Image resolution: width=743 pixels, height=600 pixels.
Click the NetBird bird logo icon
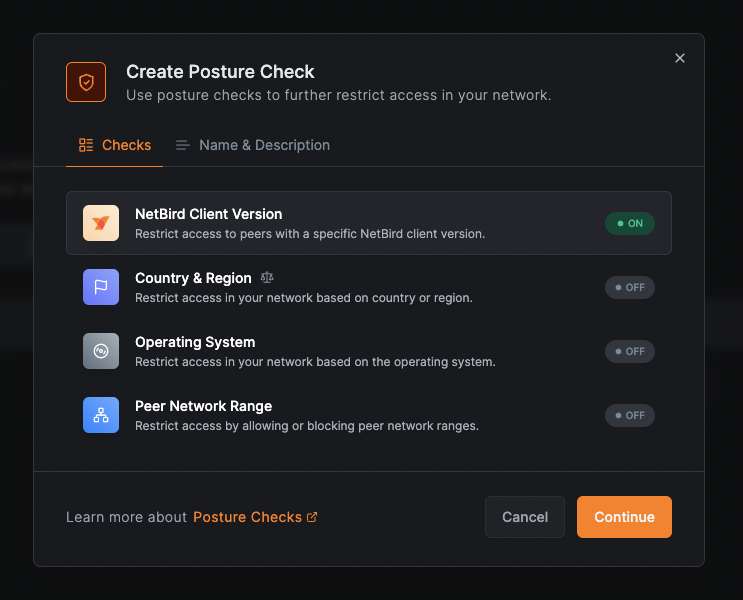(x=101, y=223)
